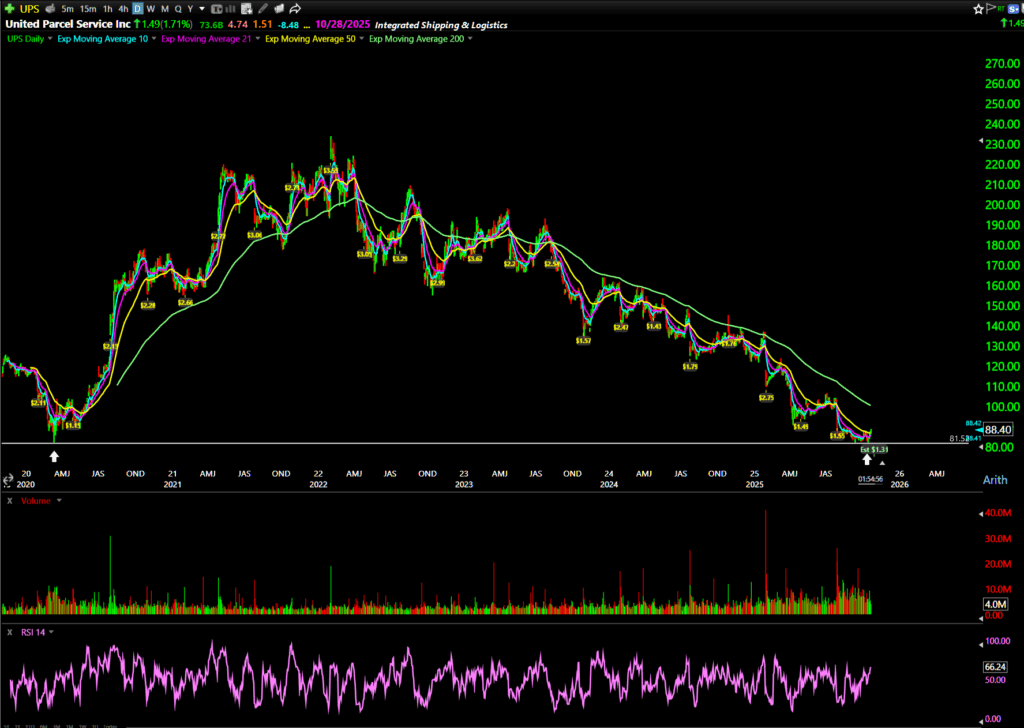This screenshot has width=1024, height=728.
Task: Click the UPS ticker symbol
Action: (28, 8)
